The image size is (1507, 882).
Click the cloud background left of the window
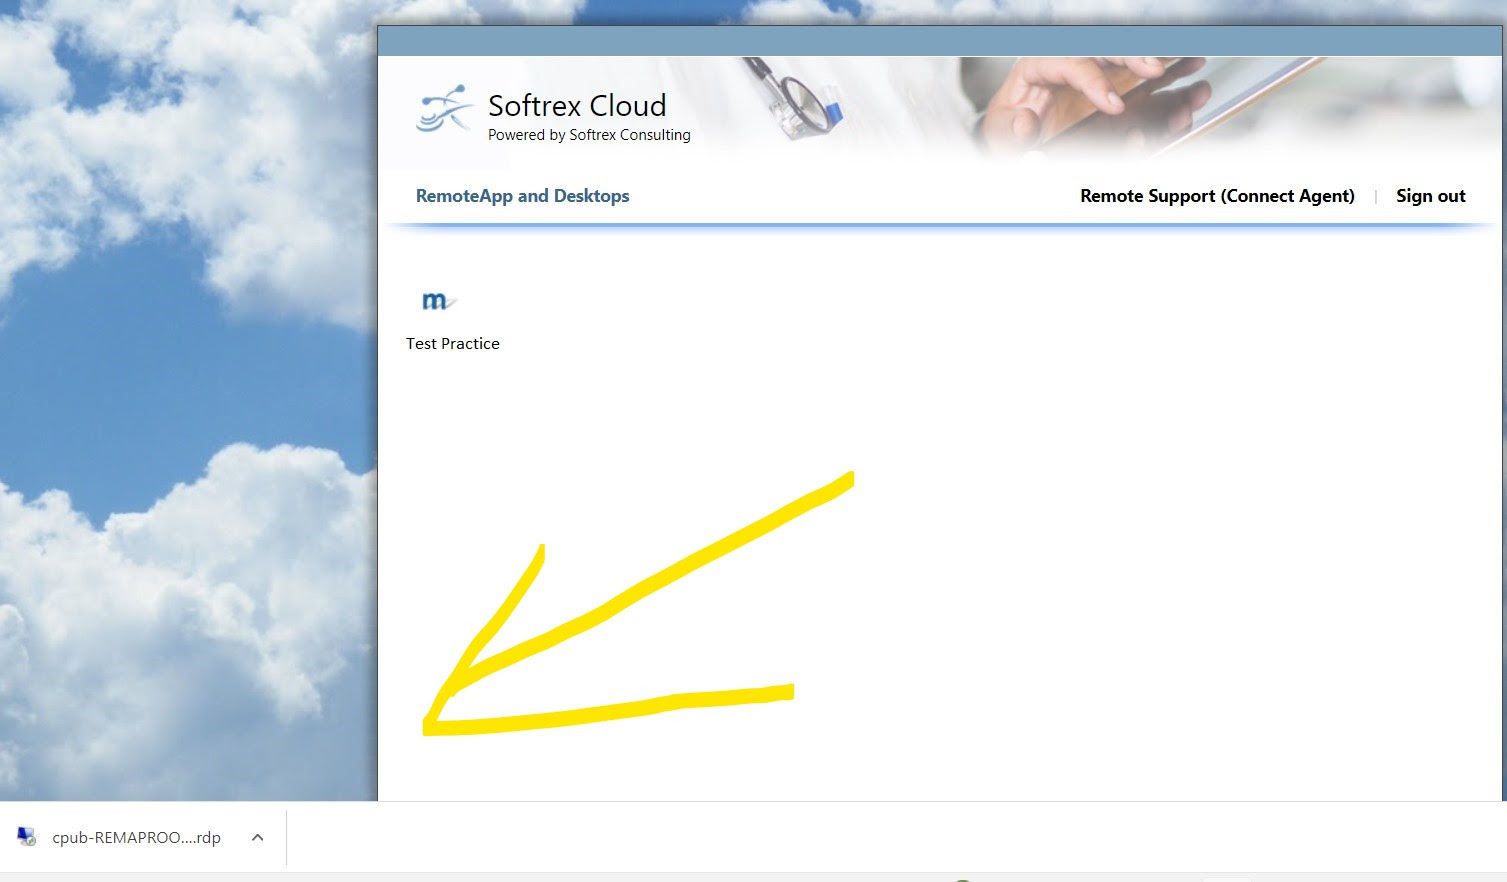(x=180, y=400)
